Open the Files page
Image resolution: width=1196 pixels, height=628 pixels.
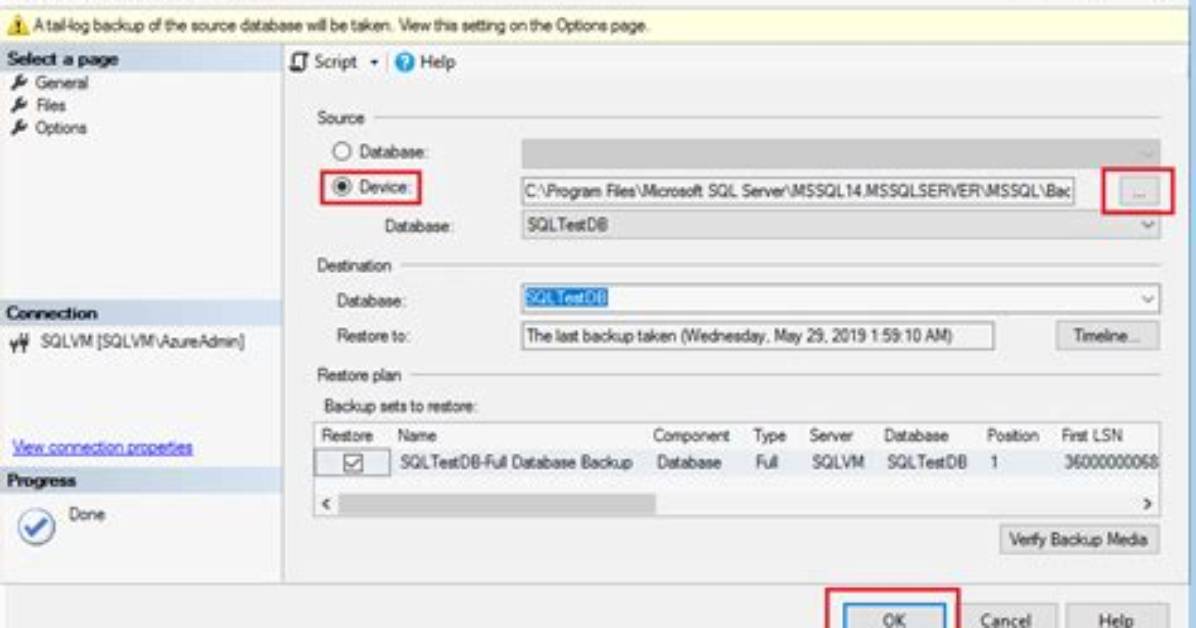coord(50,105)
